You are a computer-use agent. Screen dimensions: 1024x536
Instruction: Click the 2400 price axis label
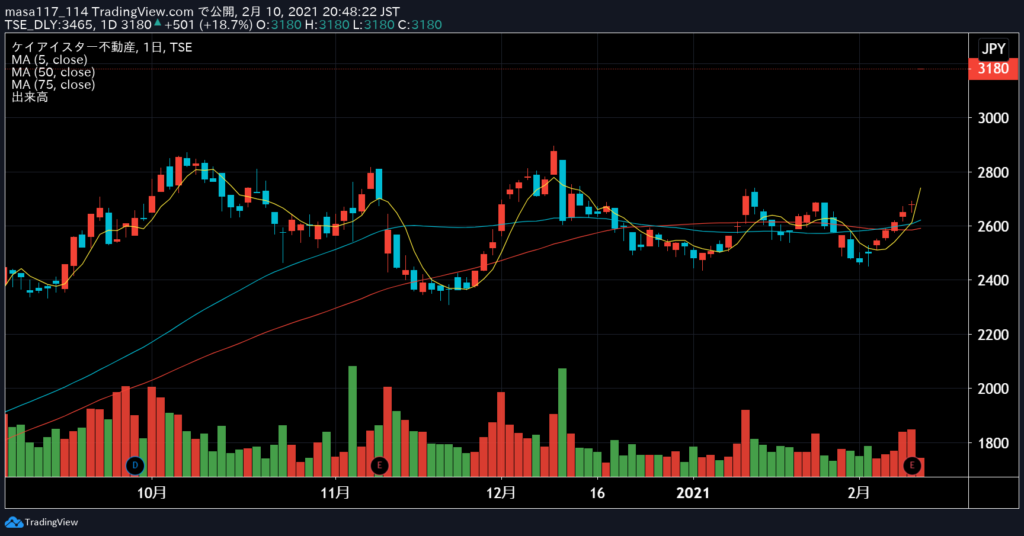click(x=993, y=280)
